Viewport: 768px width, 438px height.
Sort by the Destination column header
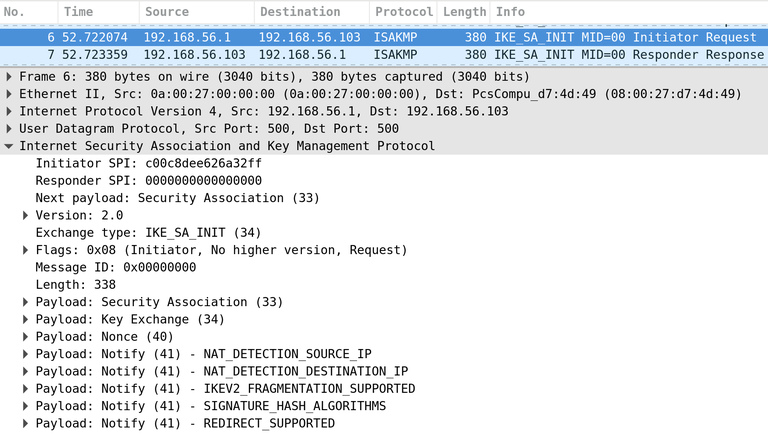tap(312, 12)
